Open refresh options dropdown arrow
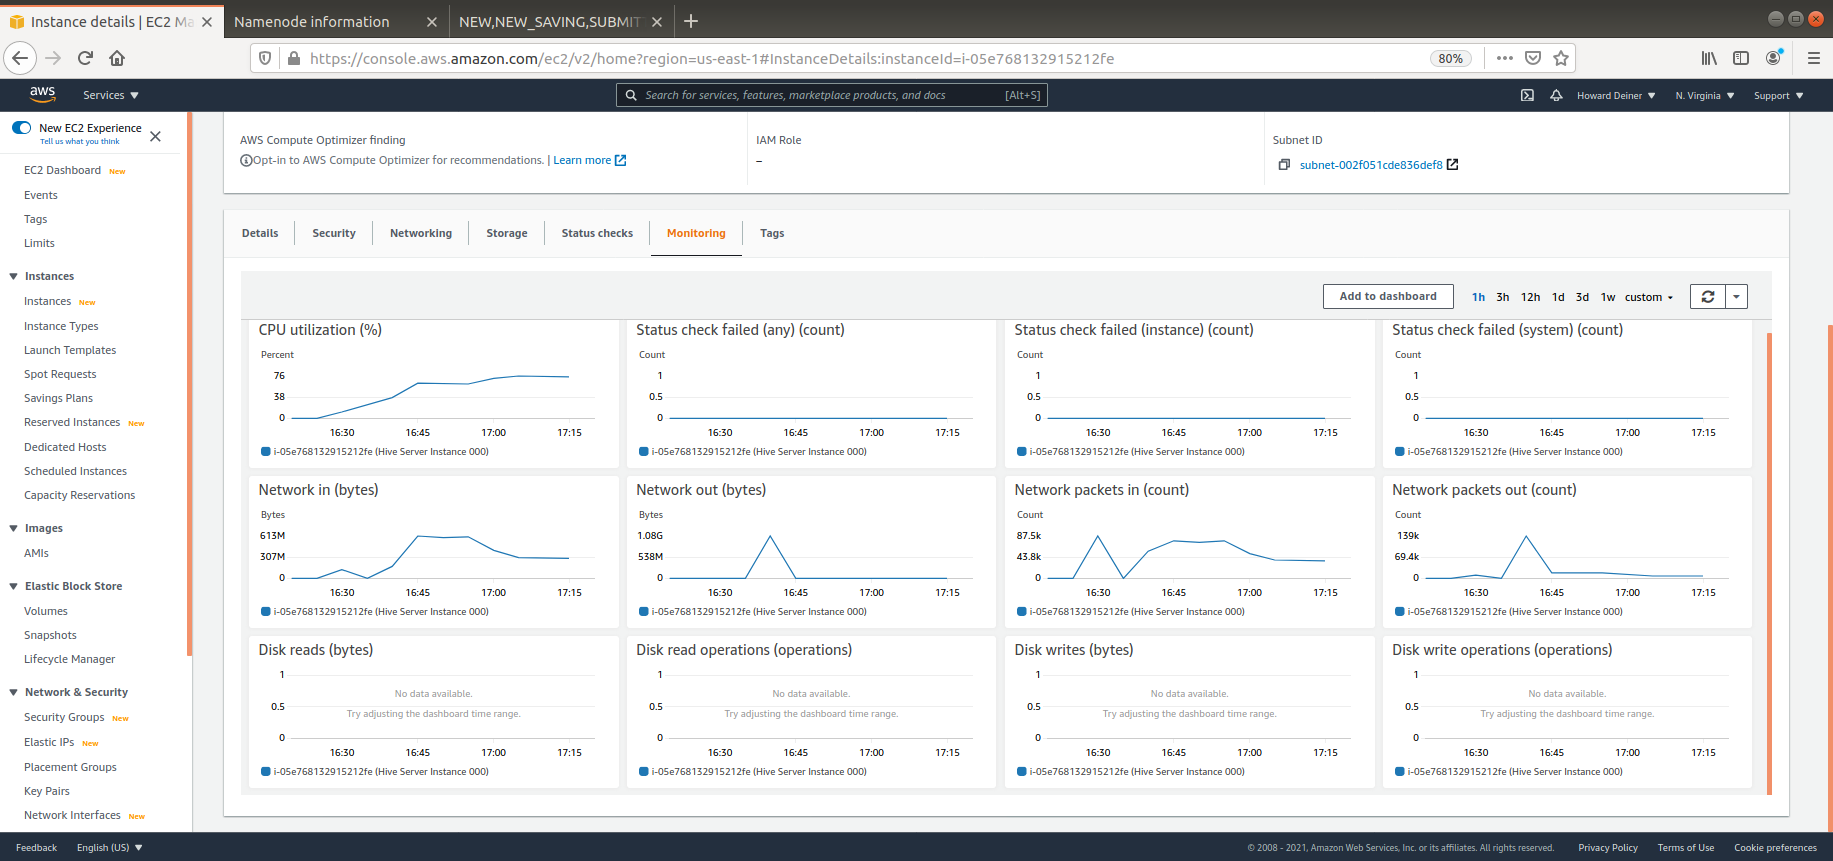This screenshot has height=861, width=1833. click(1737, 297)
